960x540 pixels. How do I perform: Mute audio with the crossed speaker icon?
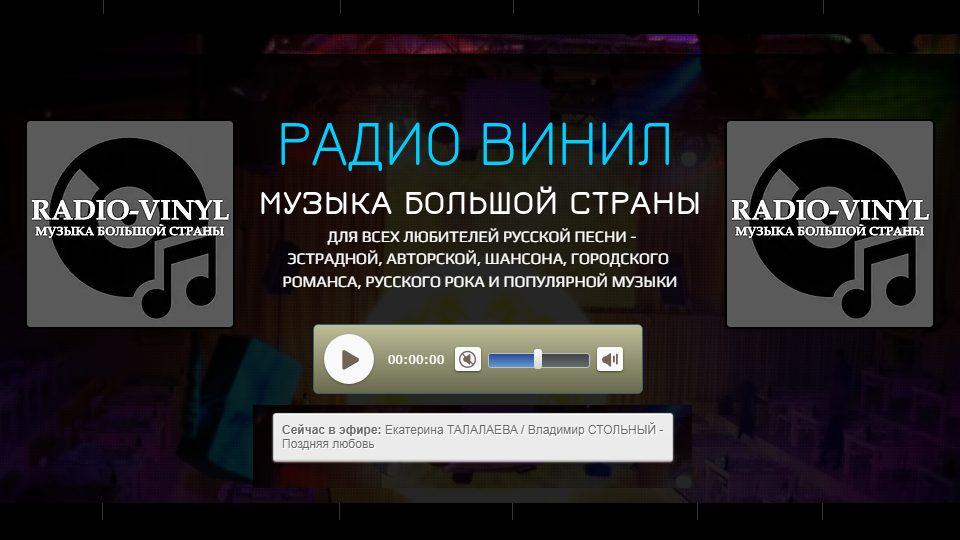click(x=468, y=359)
